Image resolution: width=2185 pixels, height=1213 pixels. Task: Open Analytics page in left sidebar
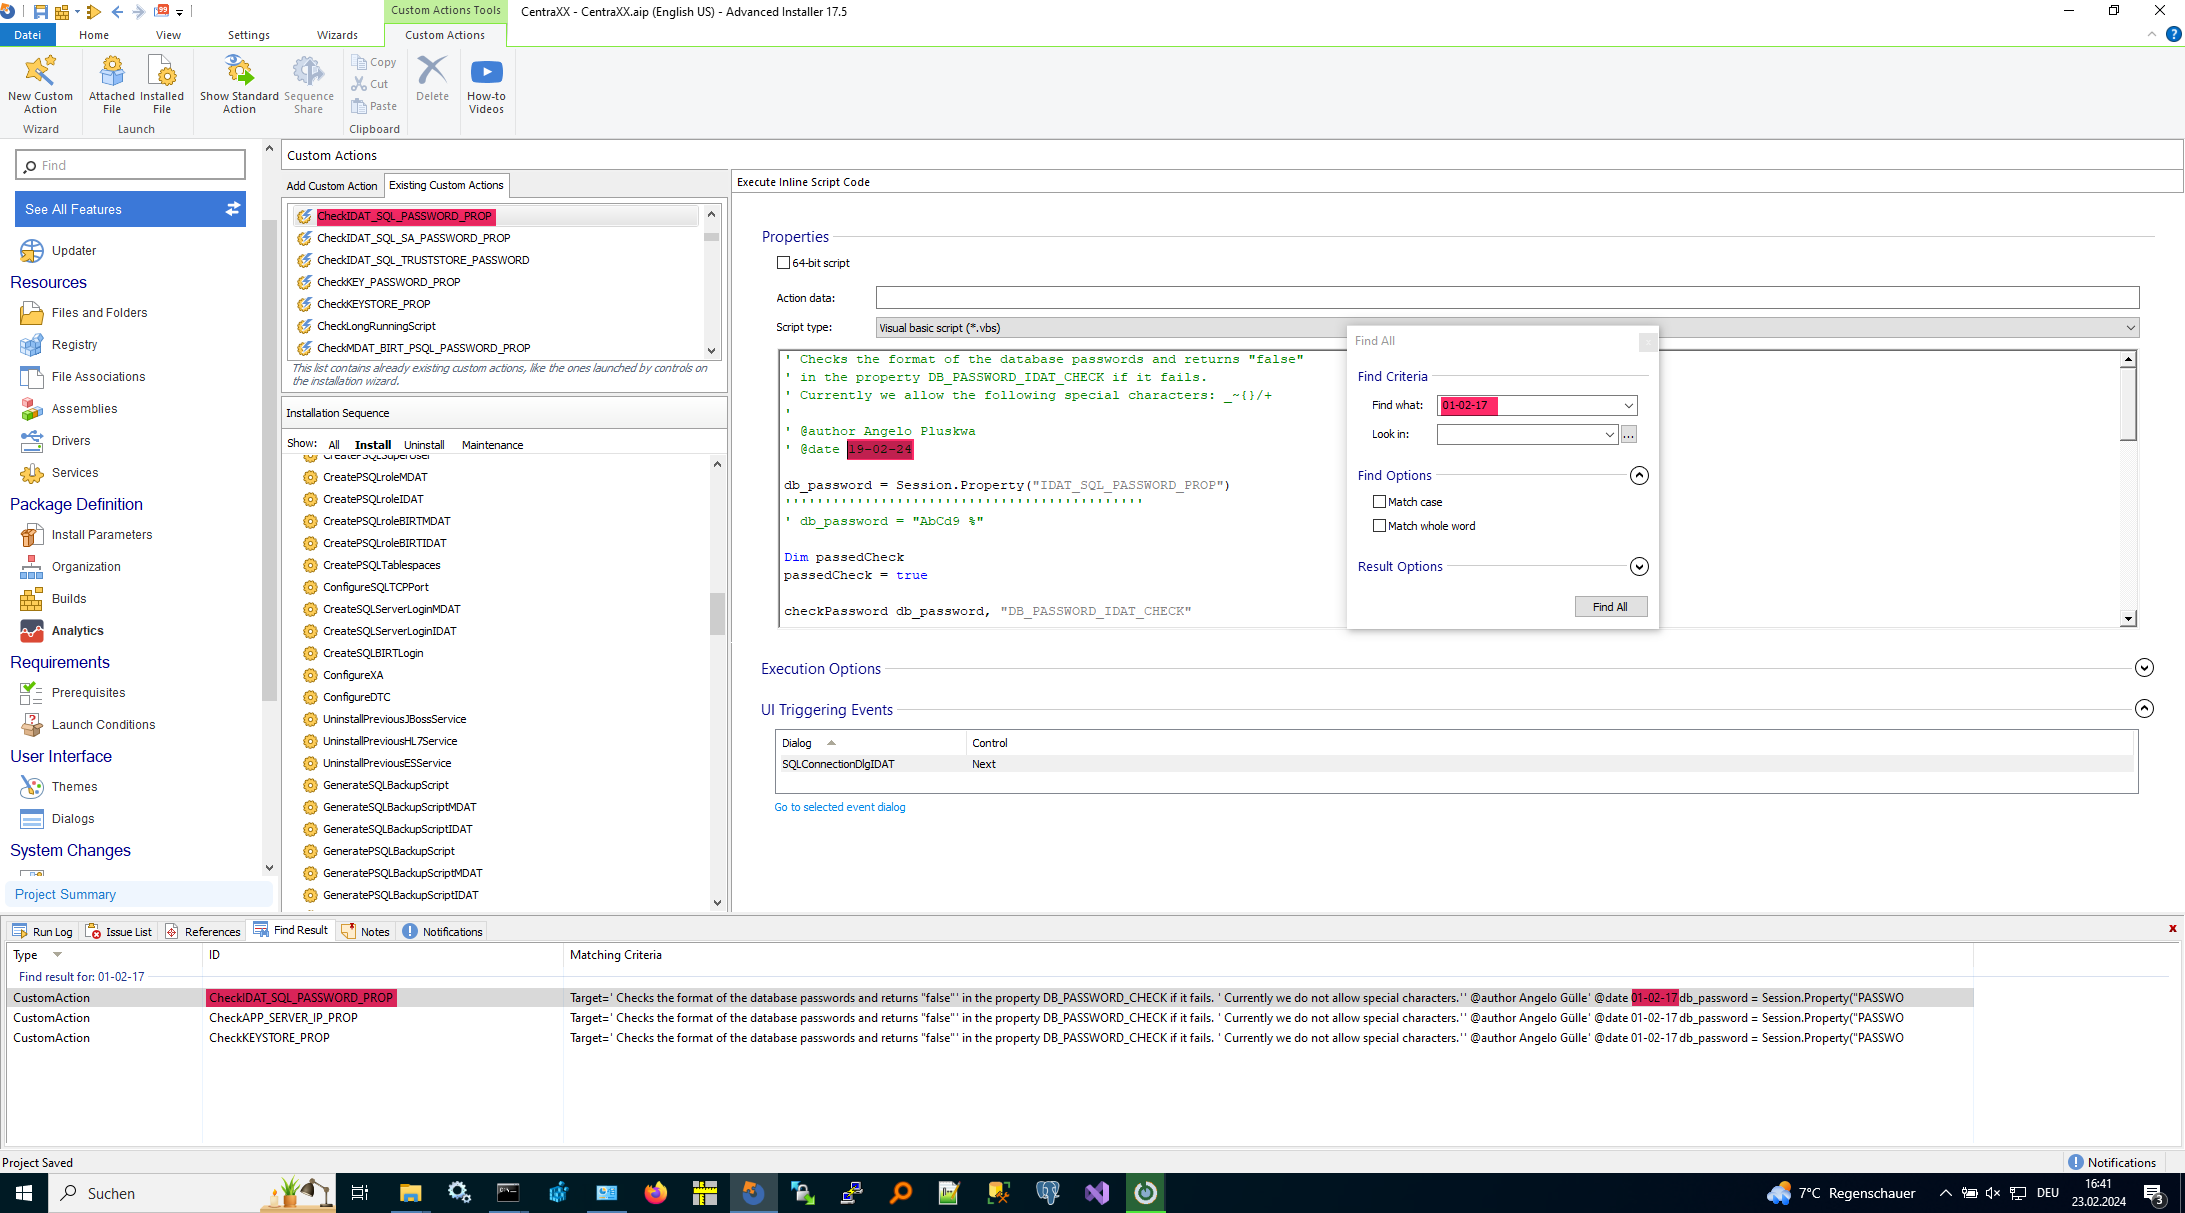pyautogui.click(x=77, y=631)
